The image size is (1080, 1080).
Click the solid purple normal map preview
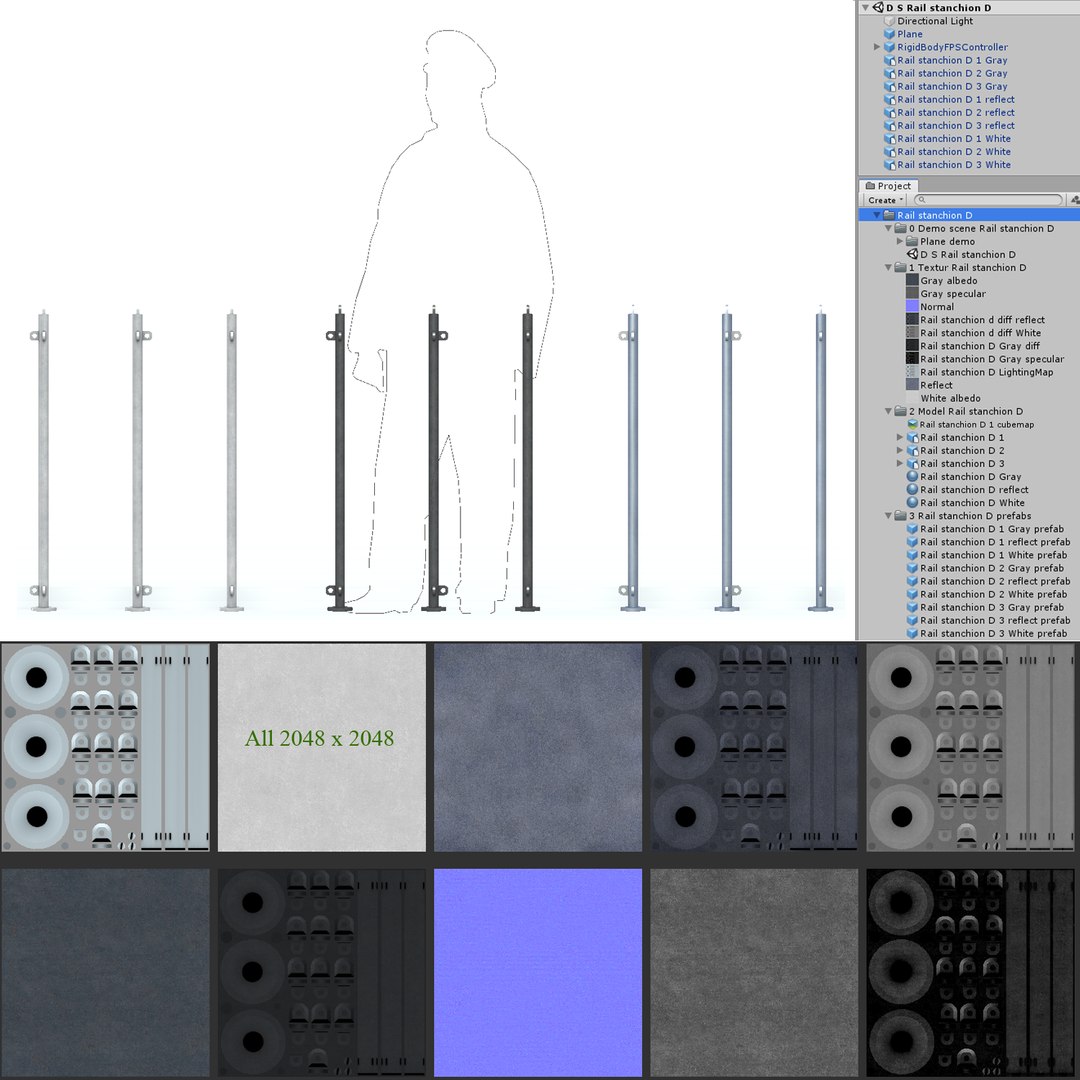coord(538,973)
